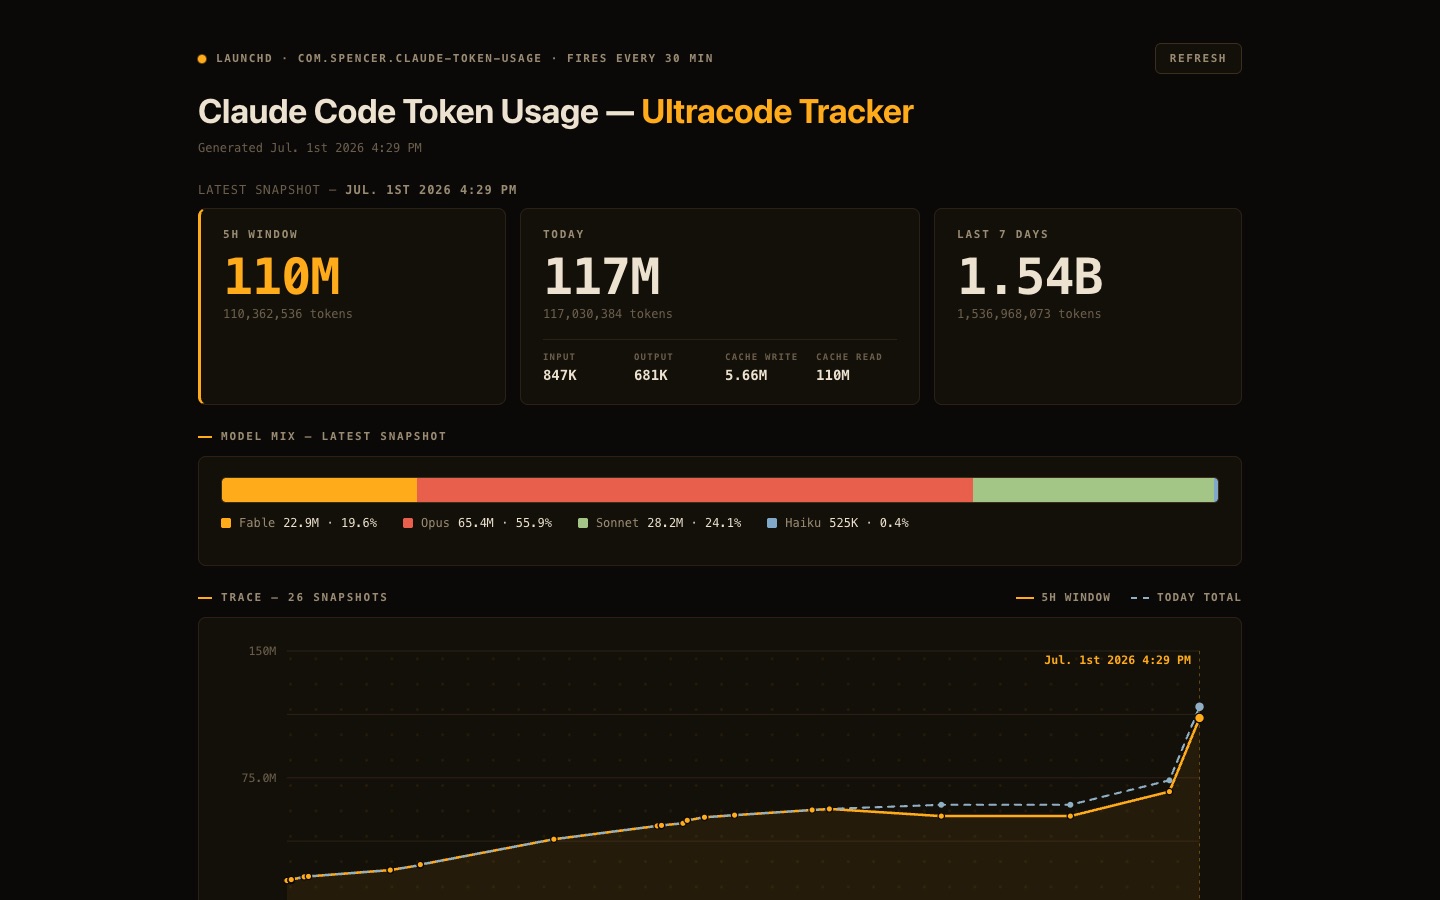Click the orange launchd status dot
The image size is (1440, 900).
[202, 59]
